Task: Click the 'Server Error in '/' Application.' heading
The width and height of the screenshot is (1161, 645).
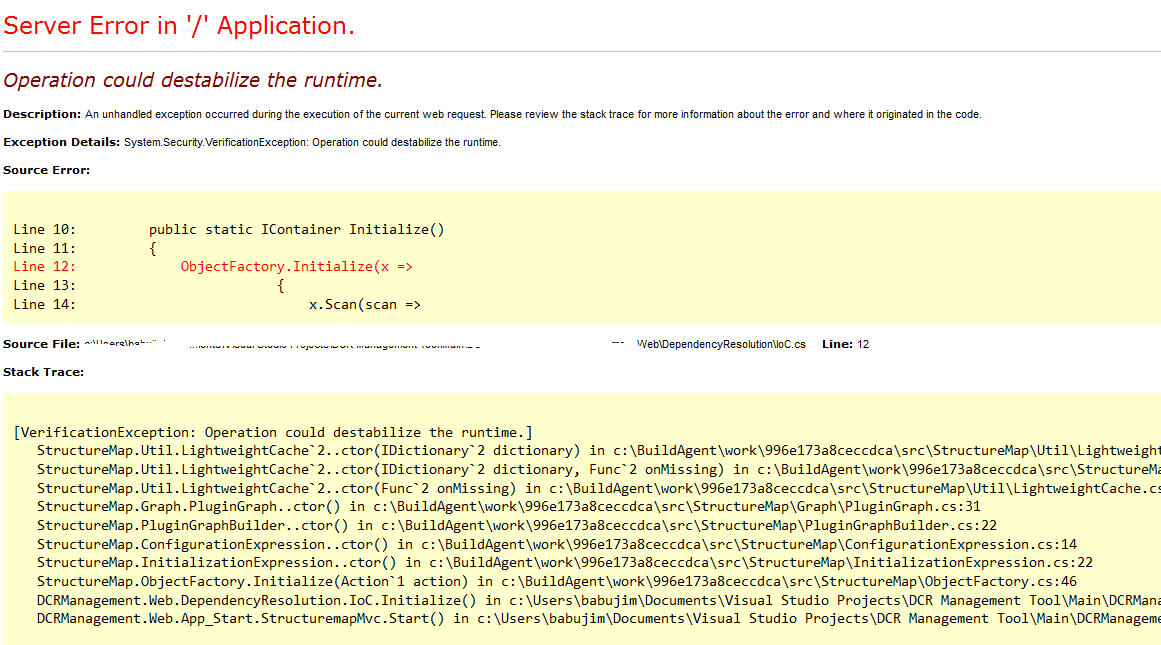Action: (x=178, y=26)
